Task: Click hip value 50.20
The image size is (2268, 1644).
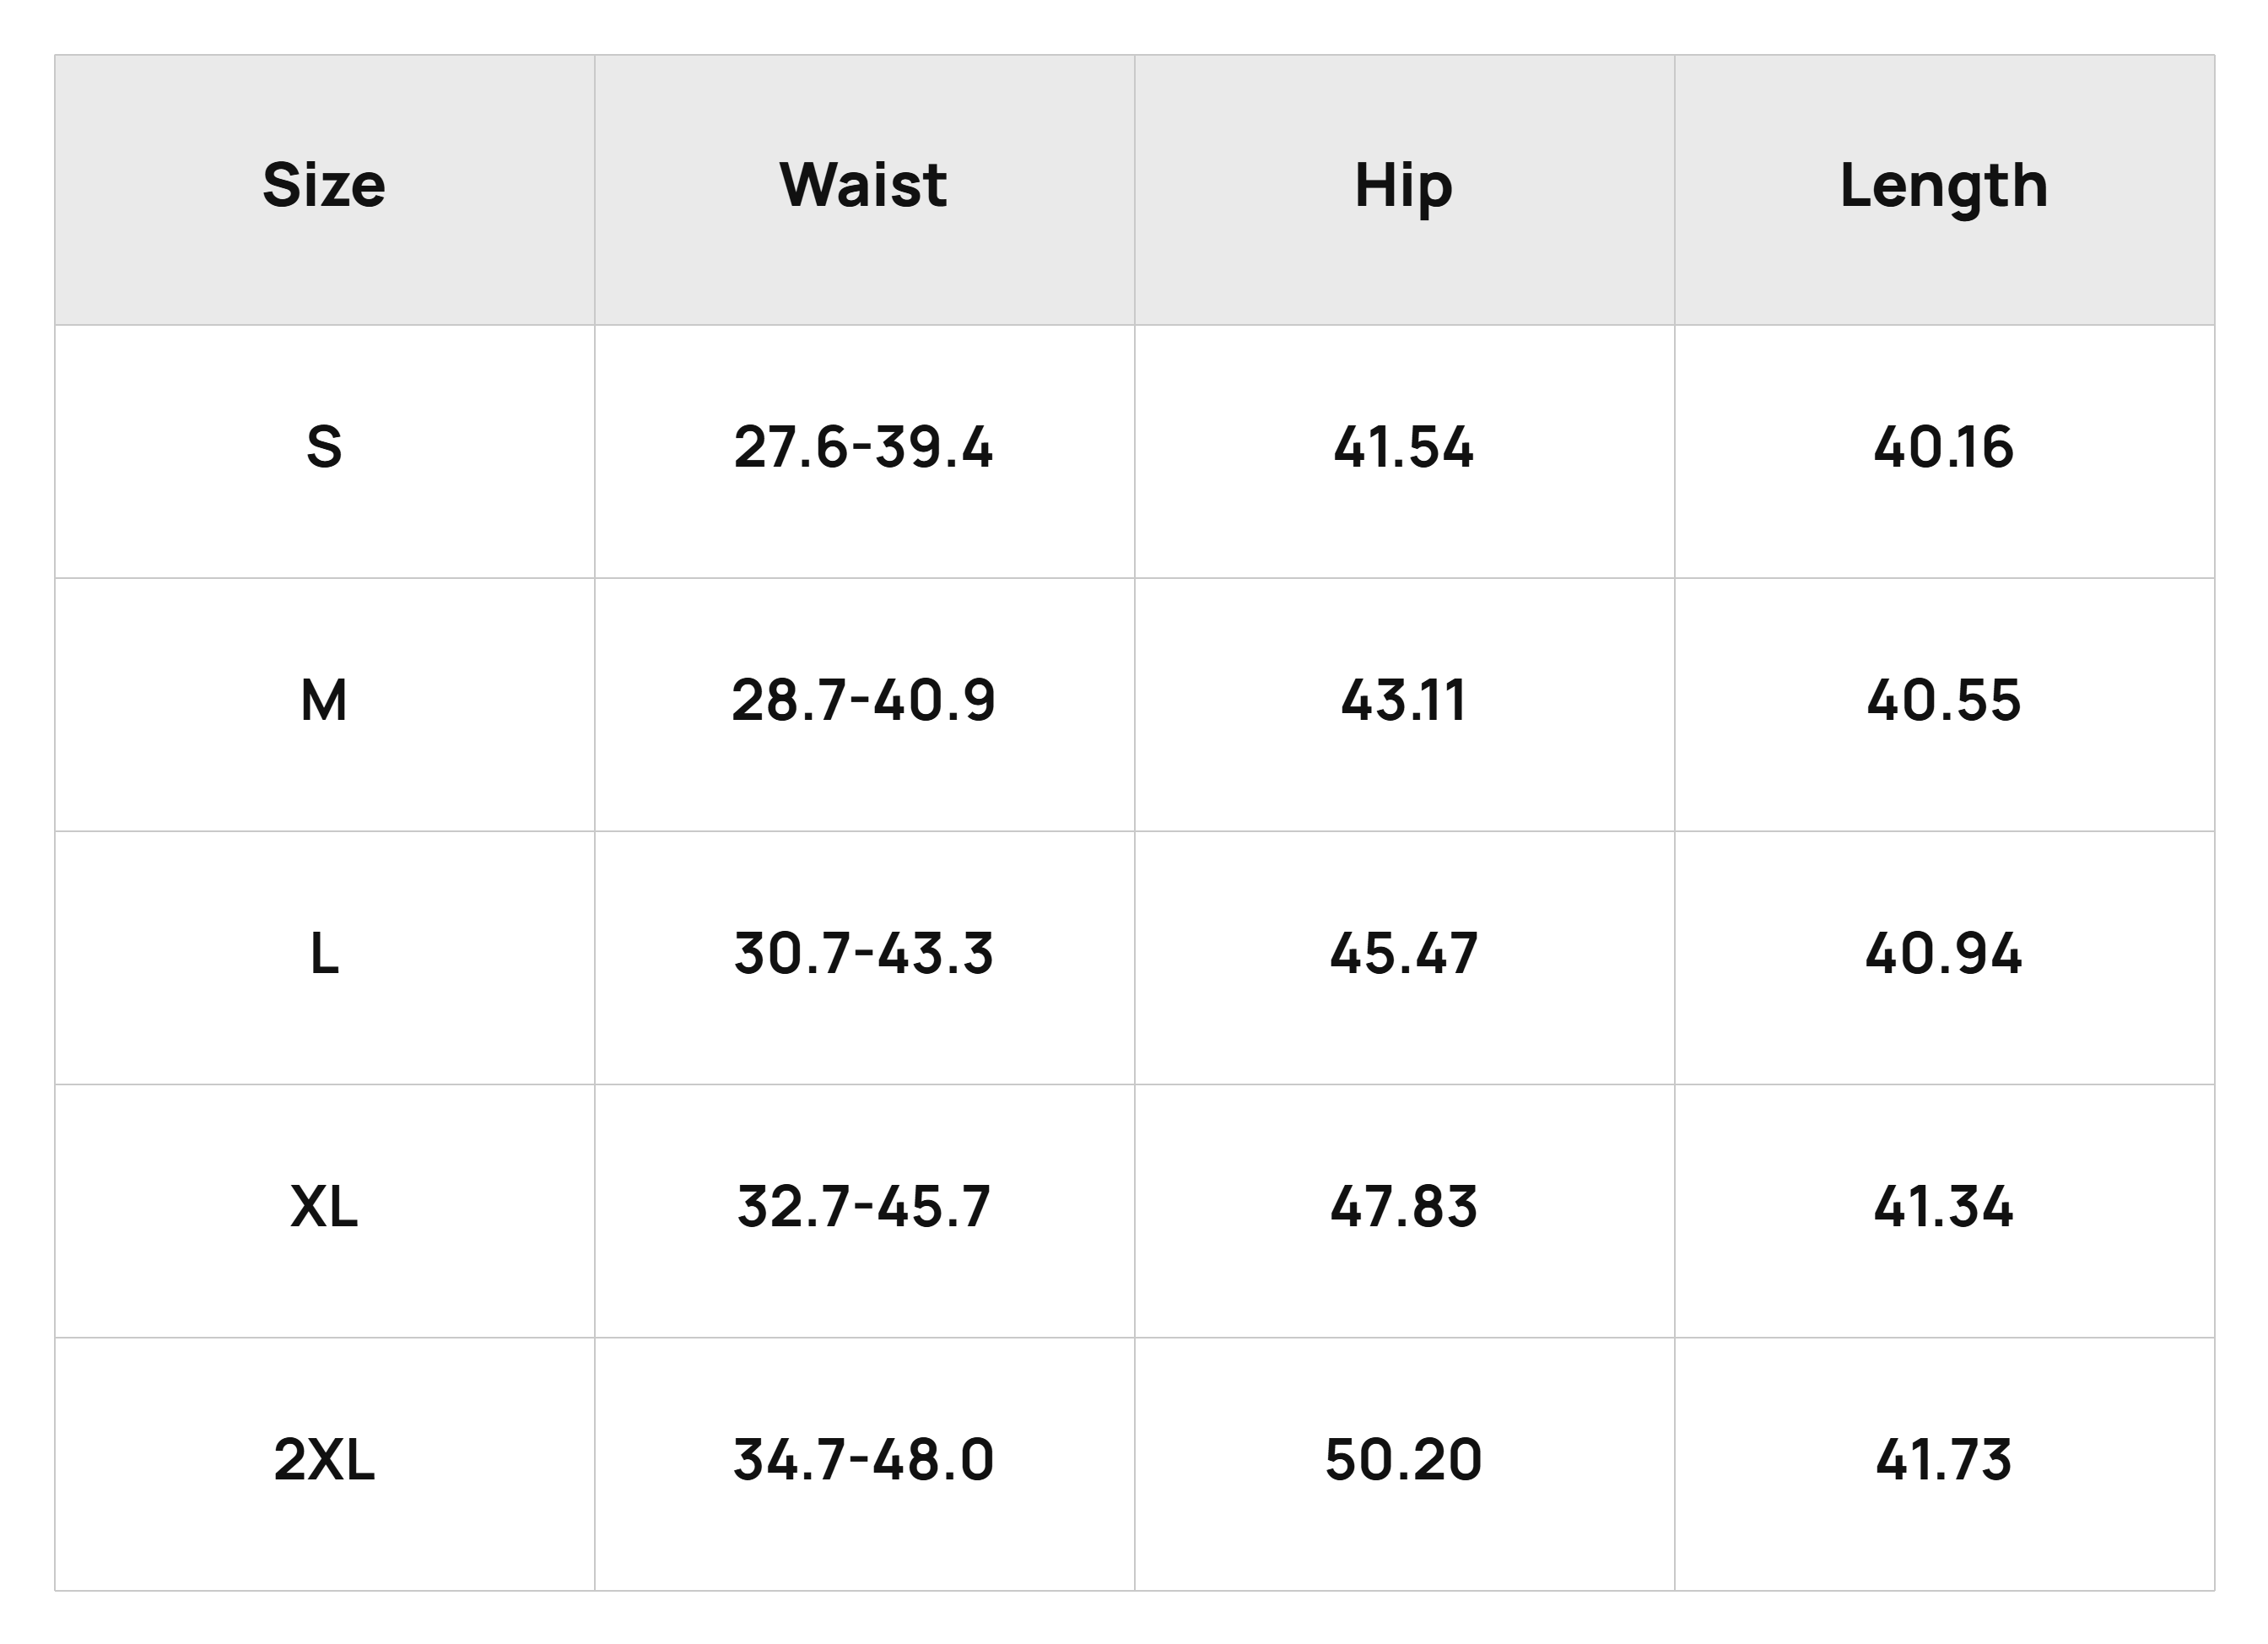Action: [1403, 1459]
